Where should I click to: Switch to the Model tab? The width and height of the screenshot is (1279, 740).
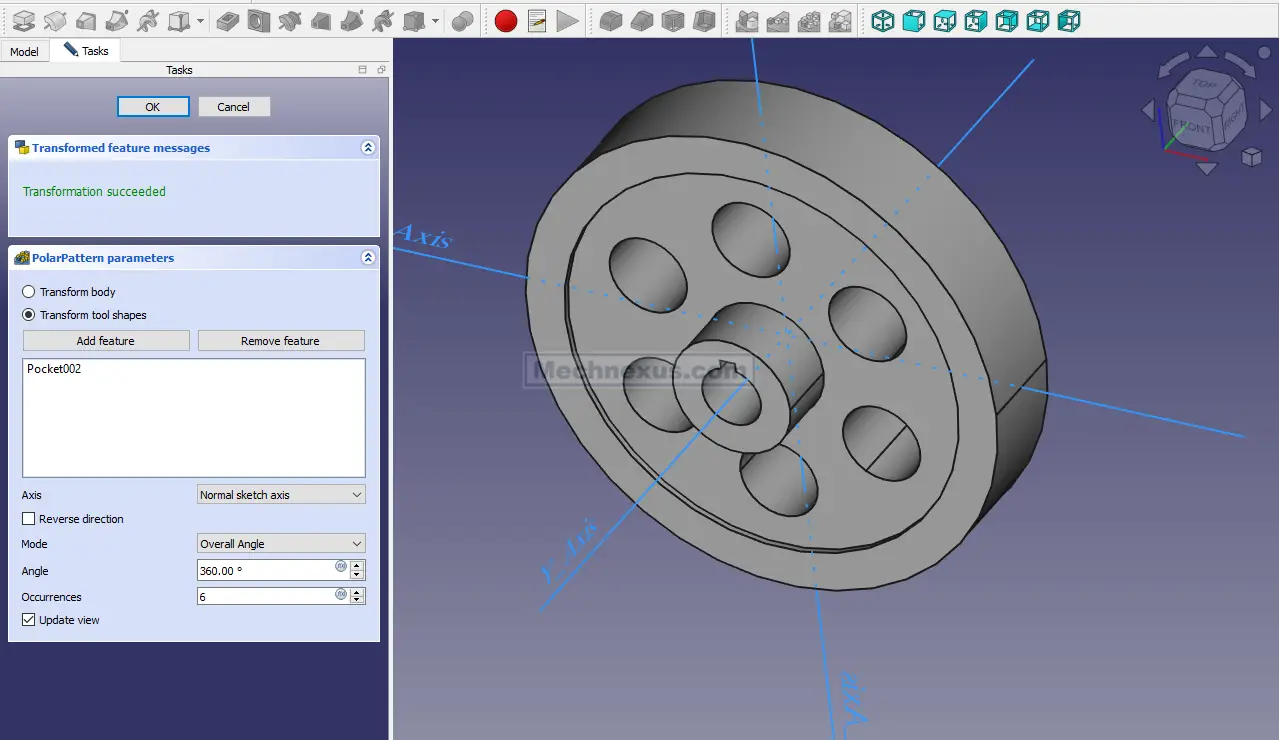[24, 51]
